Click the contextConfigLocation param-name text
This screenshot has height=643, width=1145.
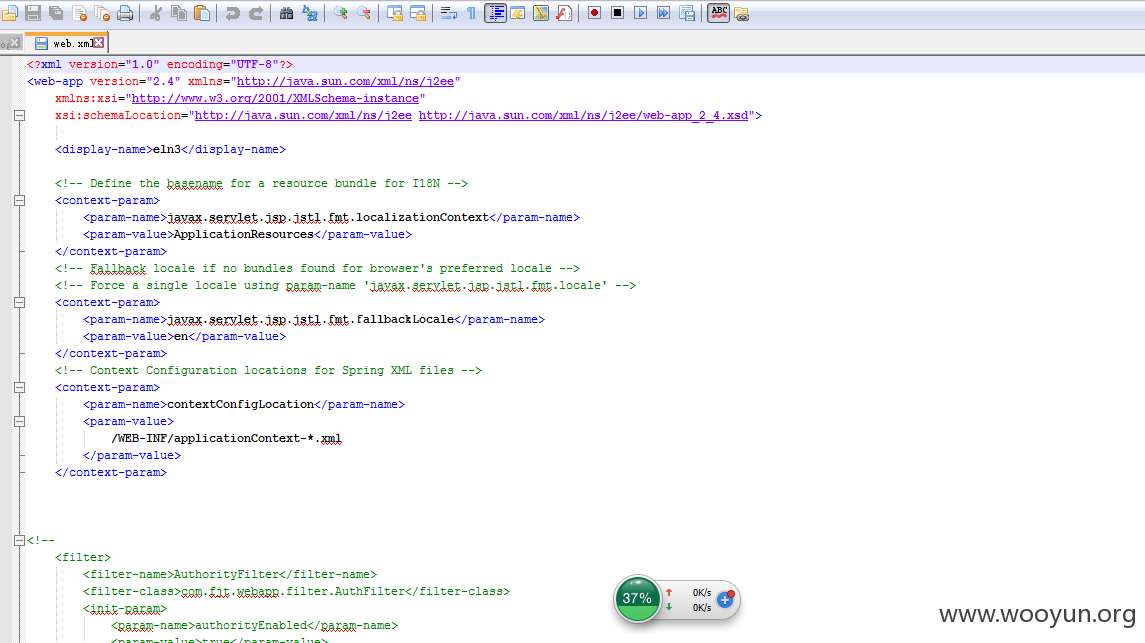coord(240,404)
